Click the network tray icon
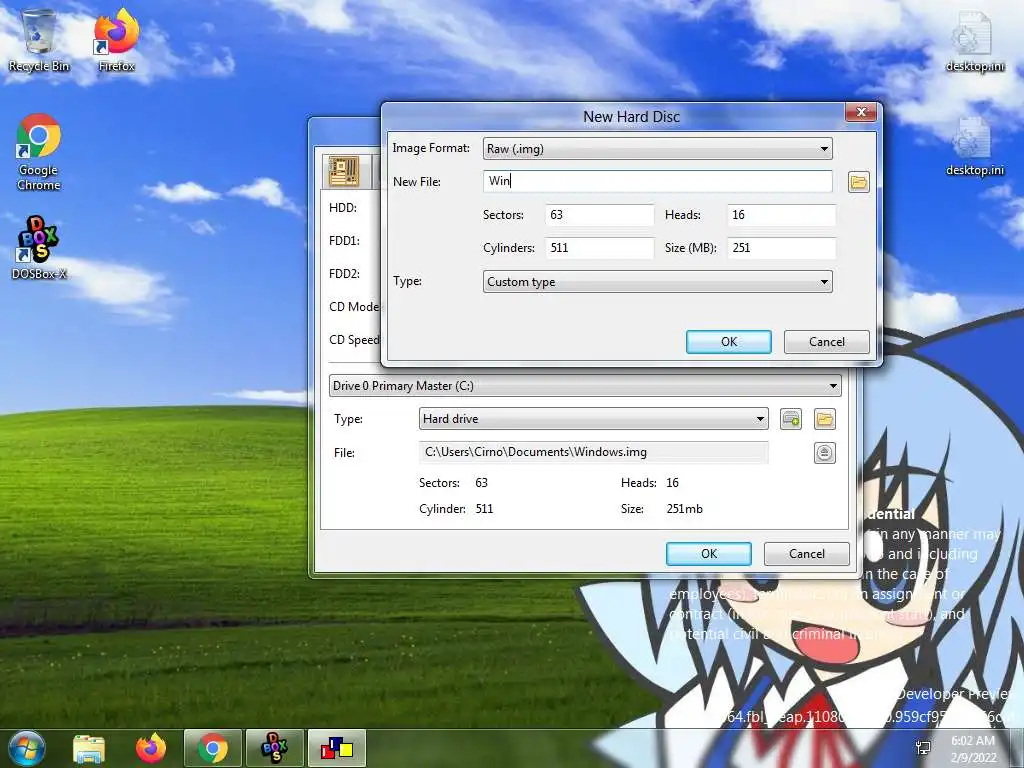 point(923,748)
